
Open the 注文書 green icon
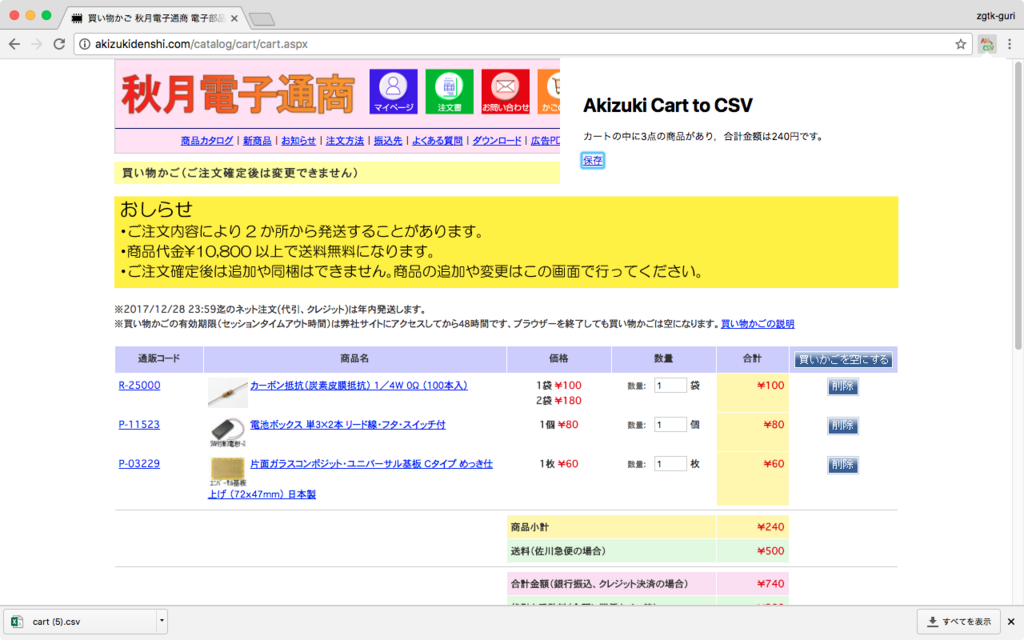pyautogui.click(x=449, y=91)
